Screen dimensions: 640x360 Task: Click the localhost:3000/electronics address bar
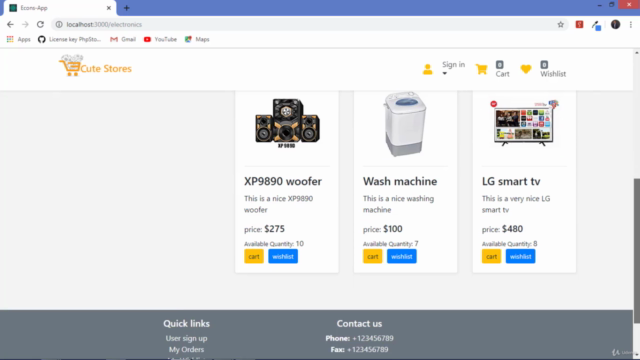pyautogui.click(x=309, y=24)
